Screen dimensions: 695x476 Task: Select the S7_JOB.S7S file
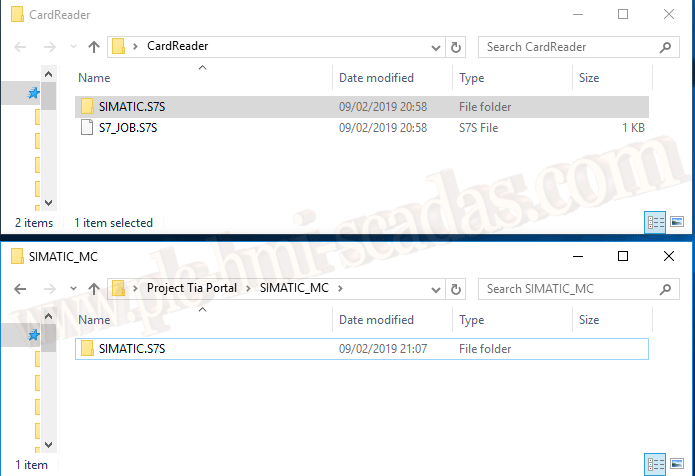[129, 128]
